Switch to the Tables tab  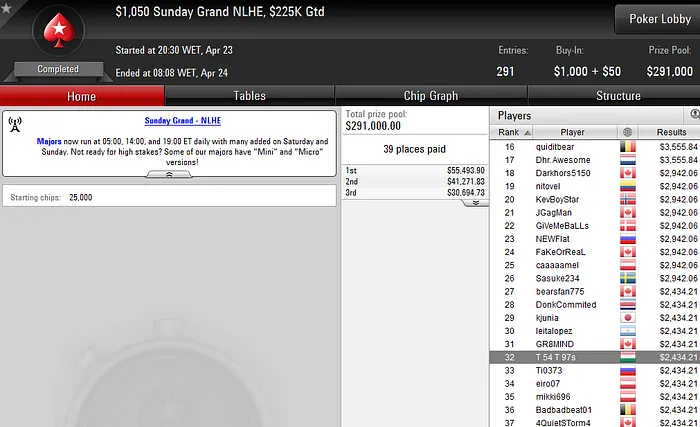(250, 96)
